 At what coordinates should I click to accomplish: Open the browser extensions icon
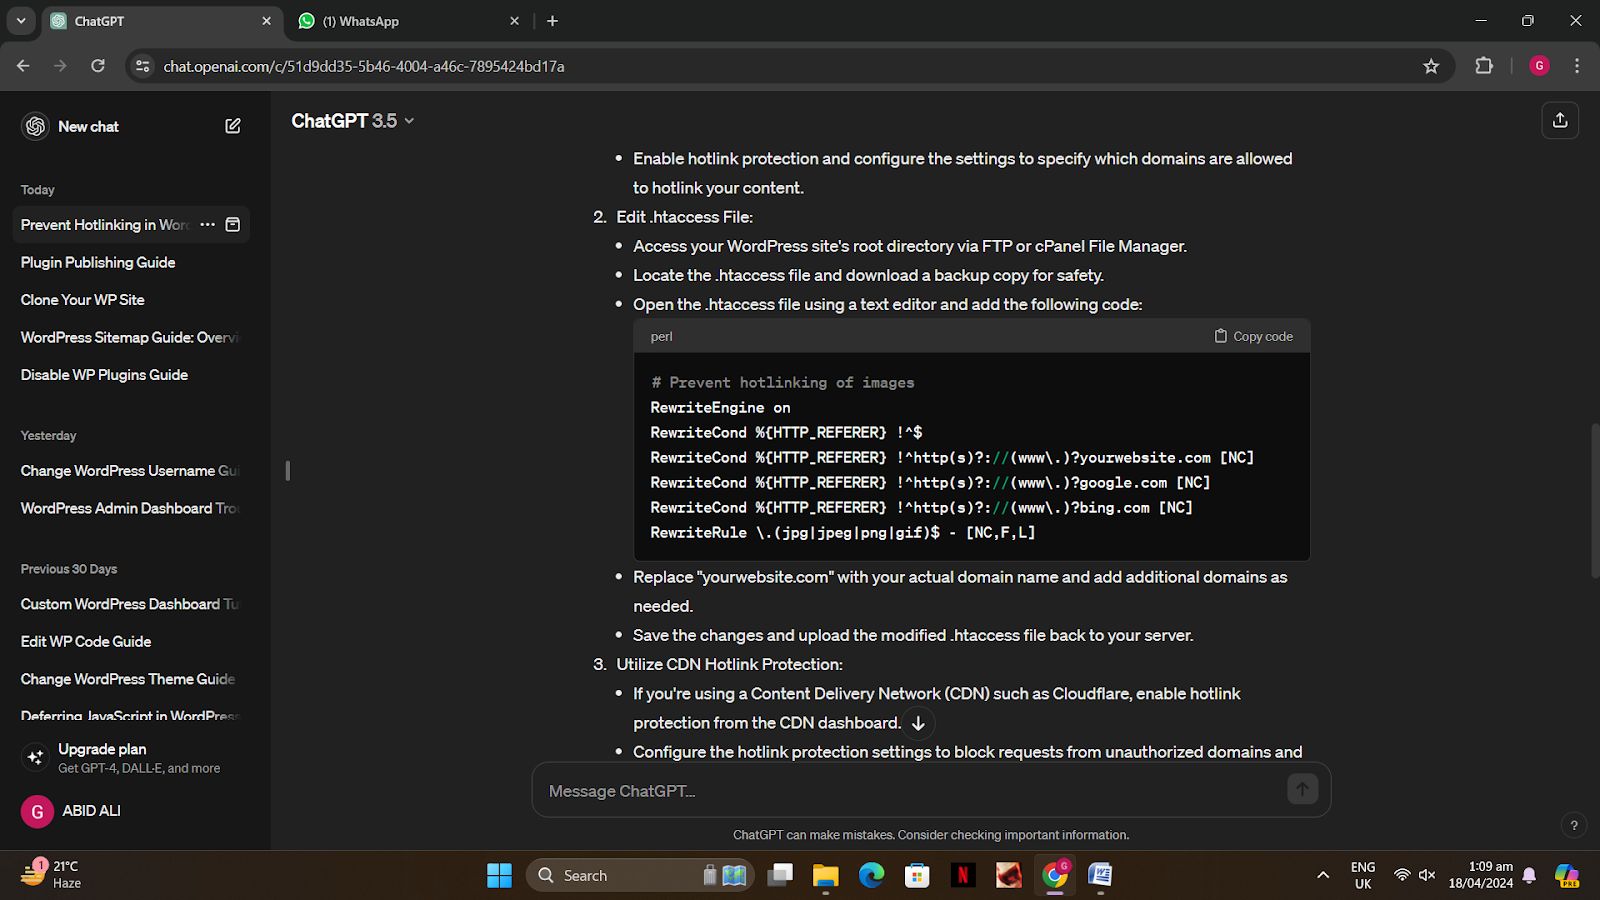1484,66
